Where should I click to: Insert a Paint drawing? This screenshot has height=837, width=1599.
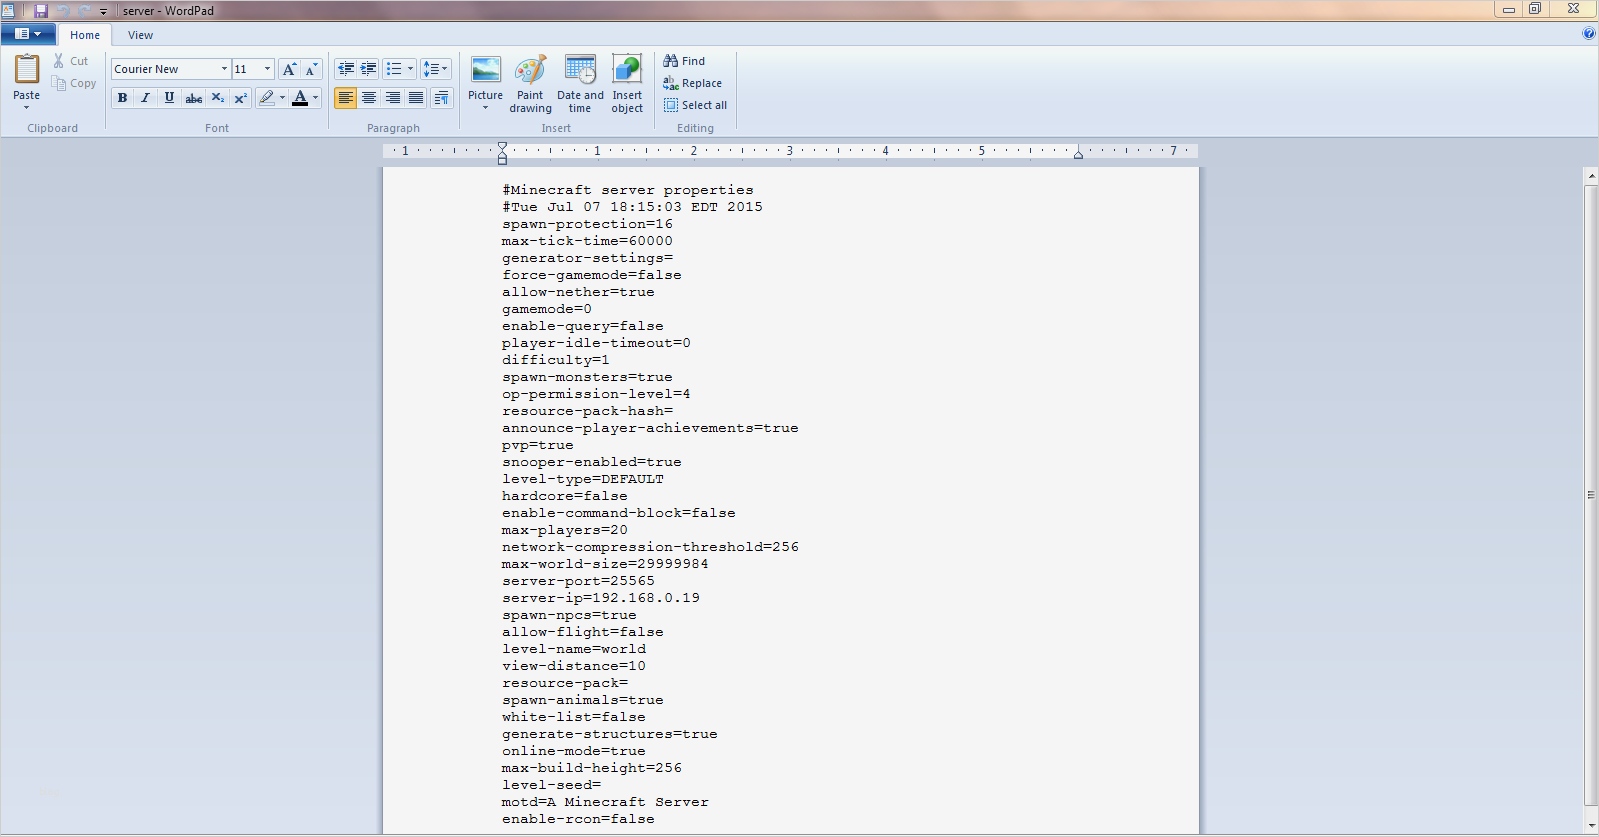530,84
